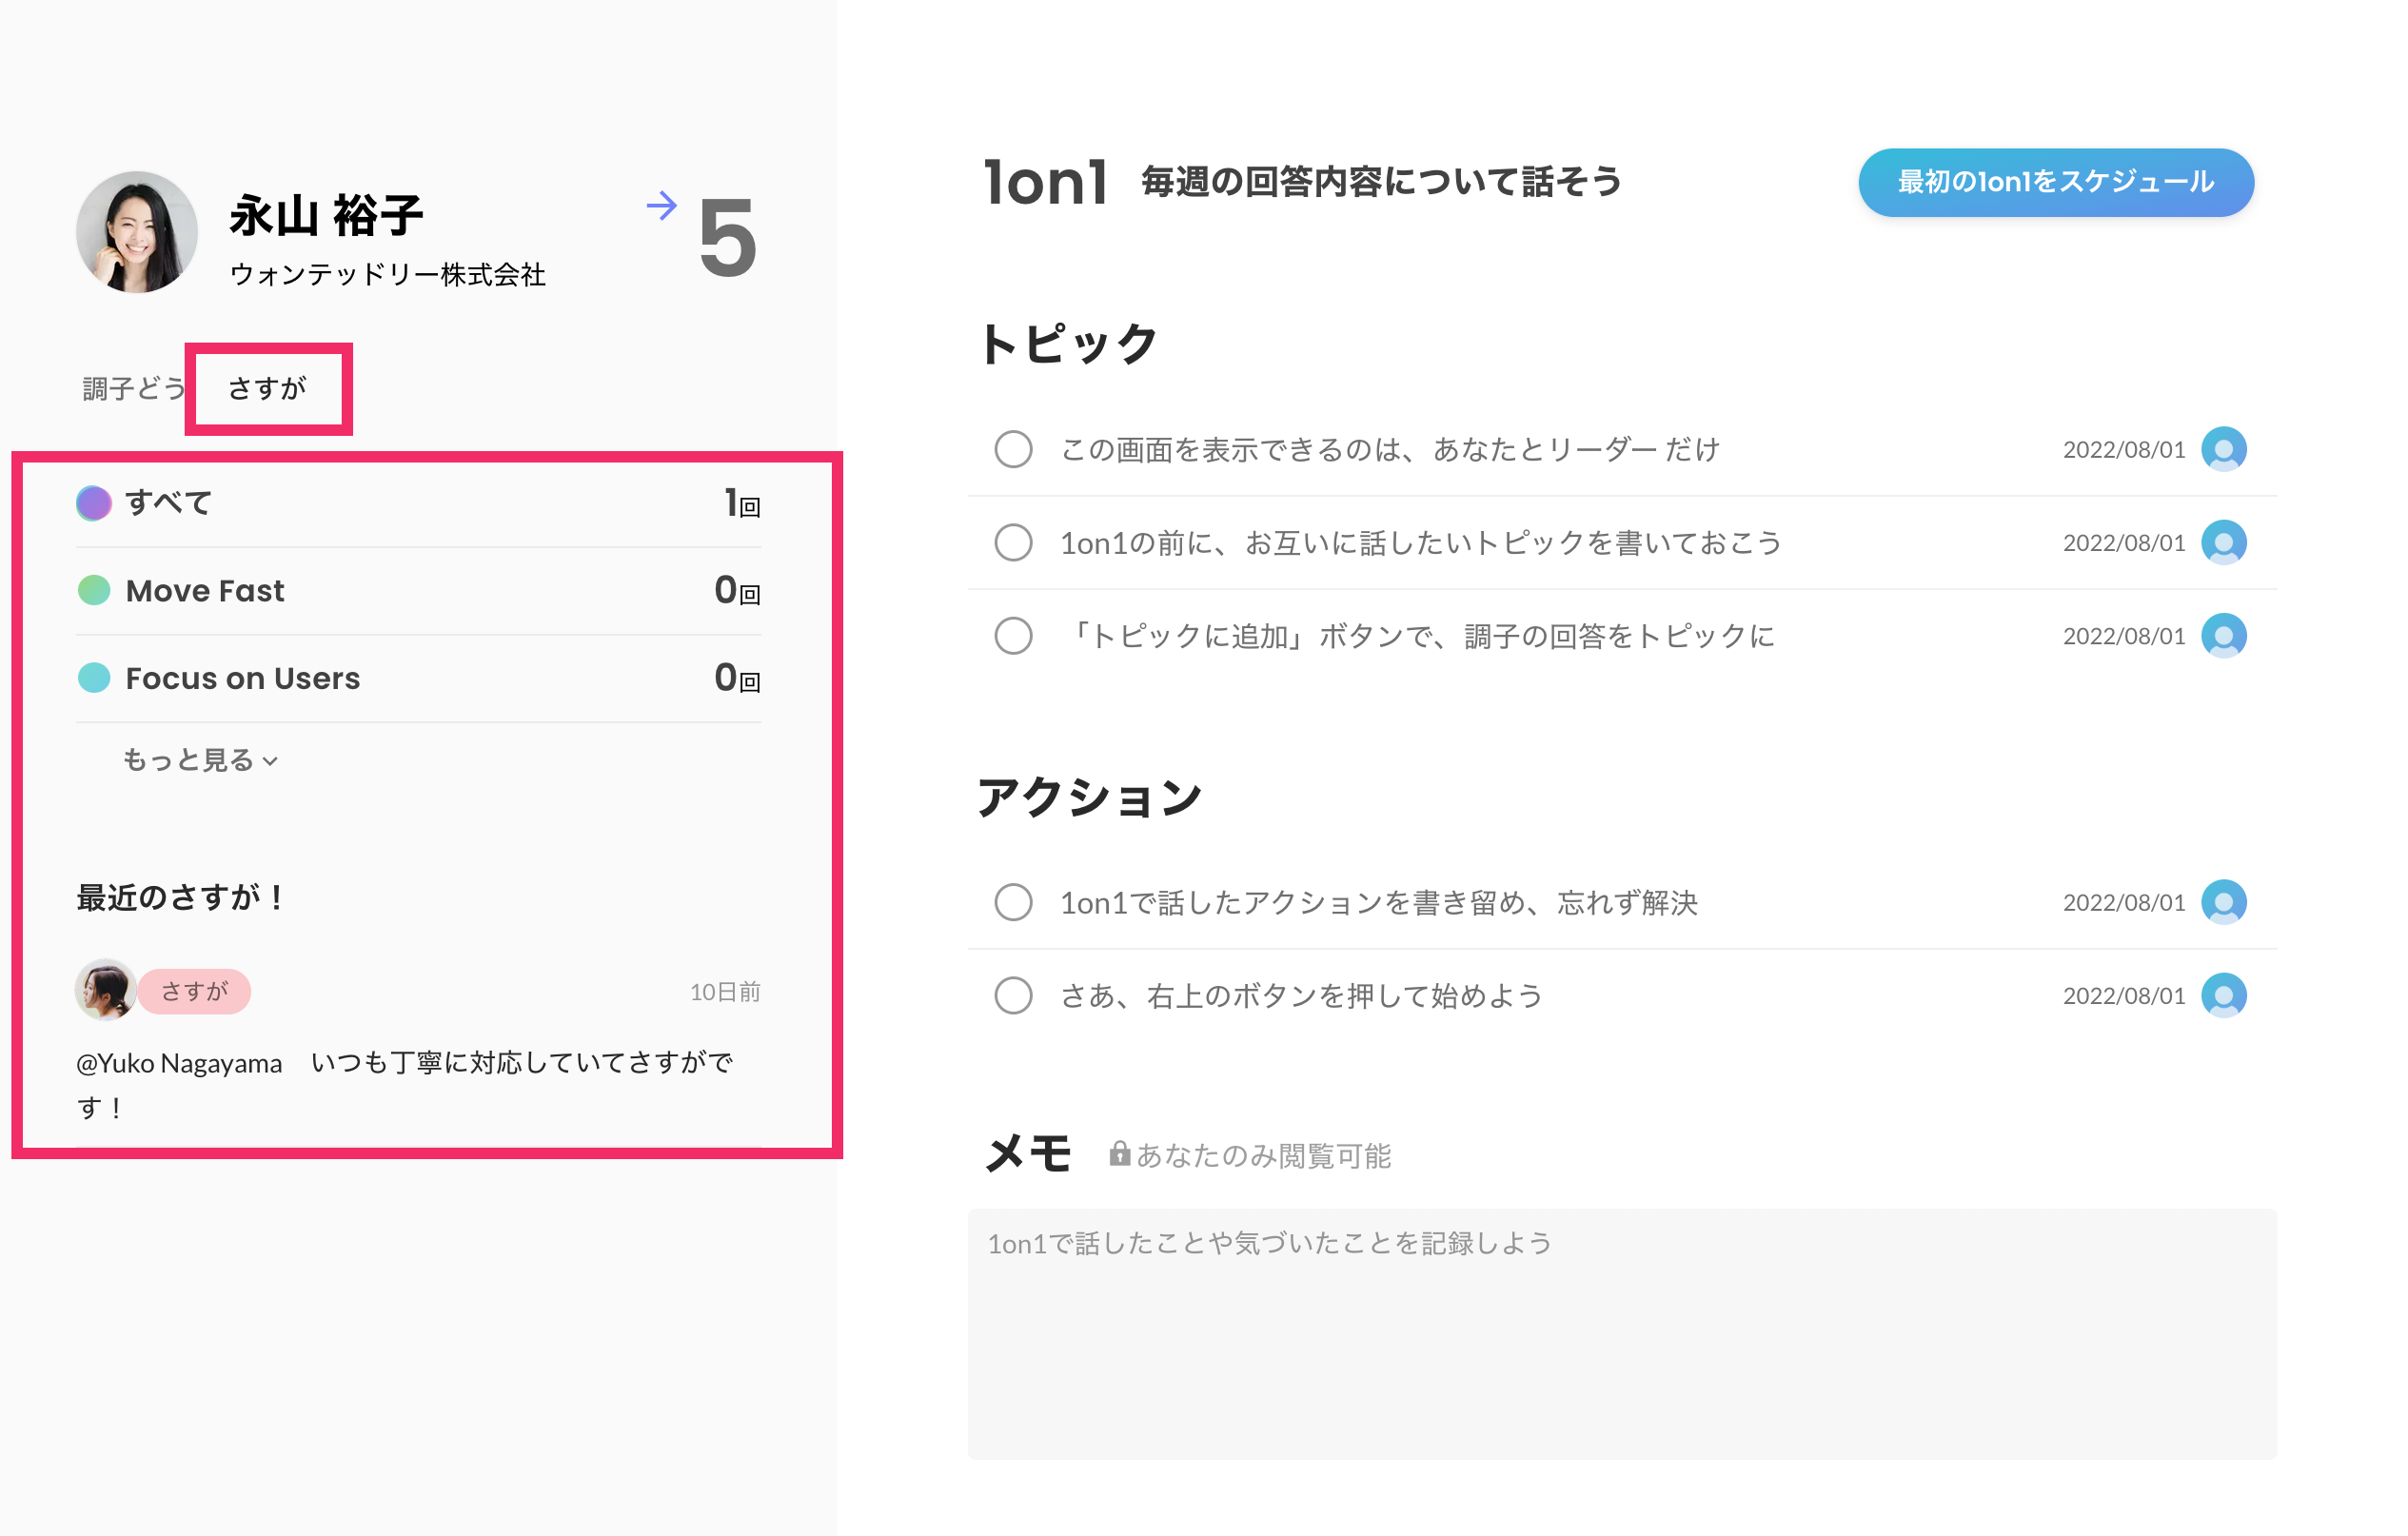Click avatar icon on 右上のボタン action row
Image resolution: width=2408 pixels, height=1536 pixels.
coord(2223,995)
